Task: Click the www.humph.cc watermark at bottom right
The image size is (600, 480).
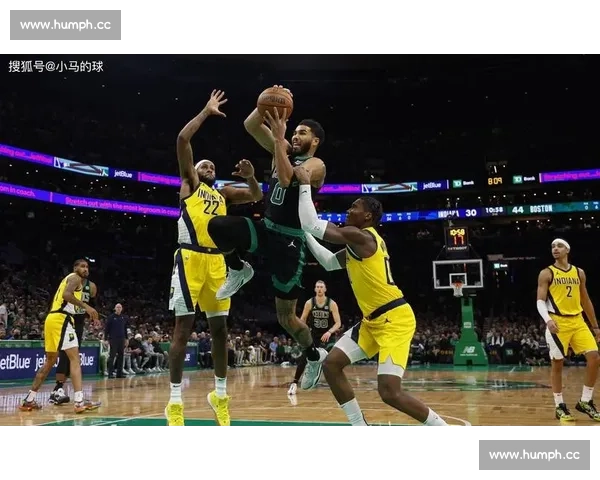Action: click(x=532, y=455)
